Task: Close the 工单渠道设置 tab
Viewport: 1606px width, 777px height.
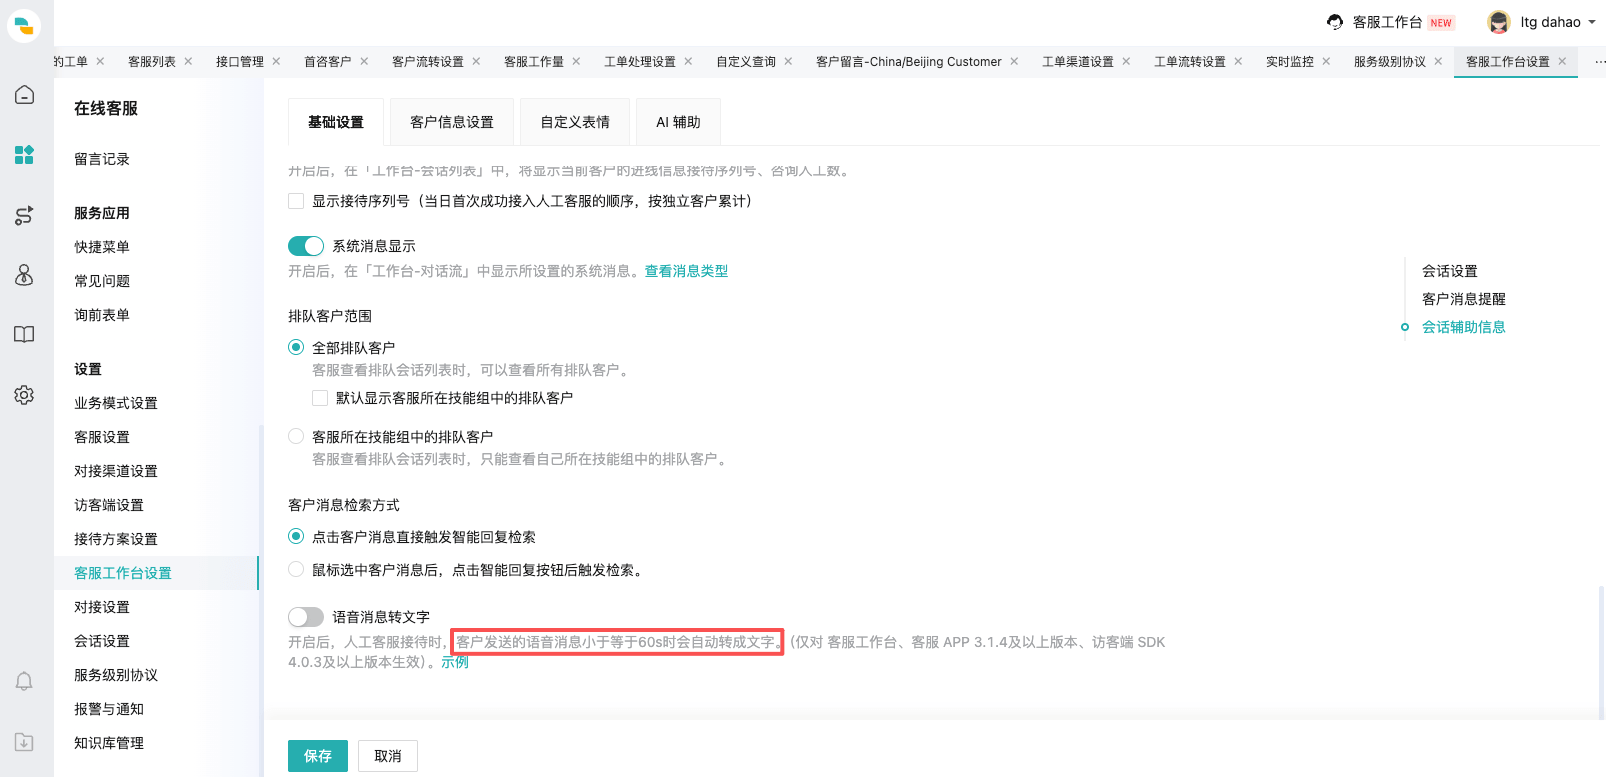Action: point(1126,61)
